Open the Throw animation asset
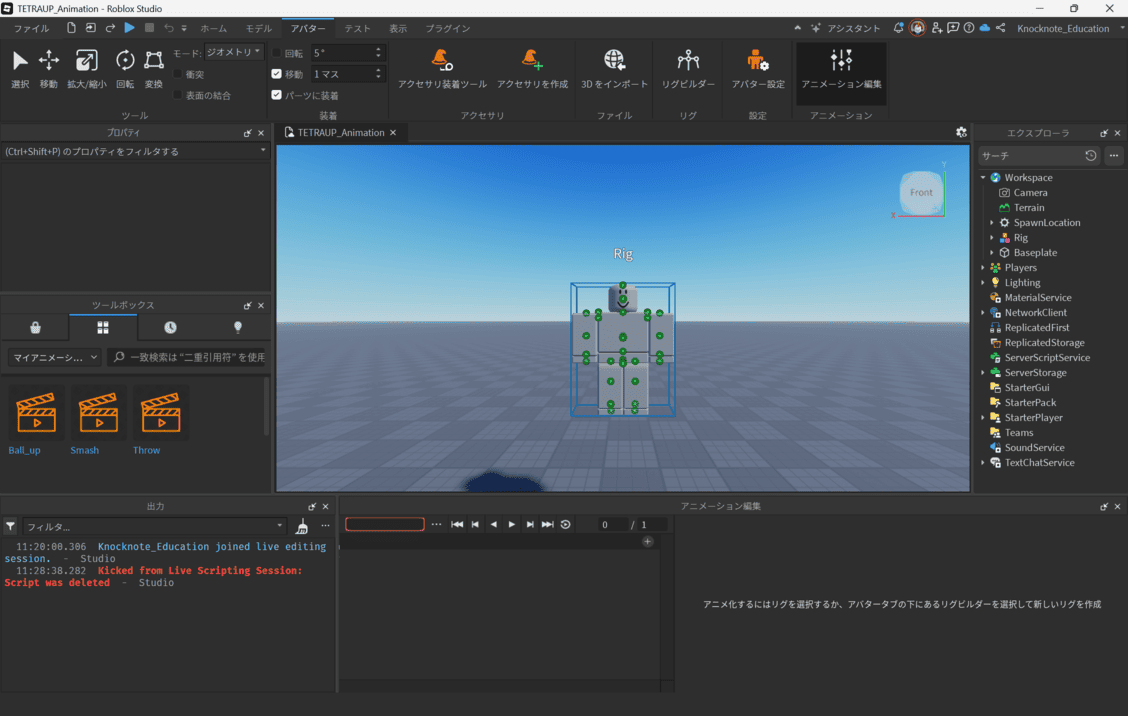 pos(160,421)
